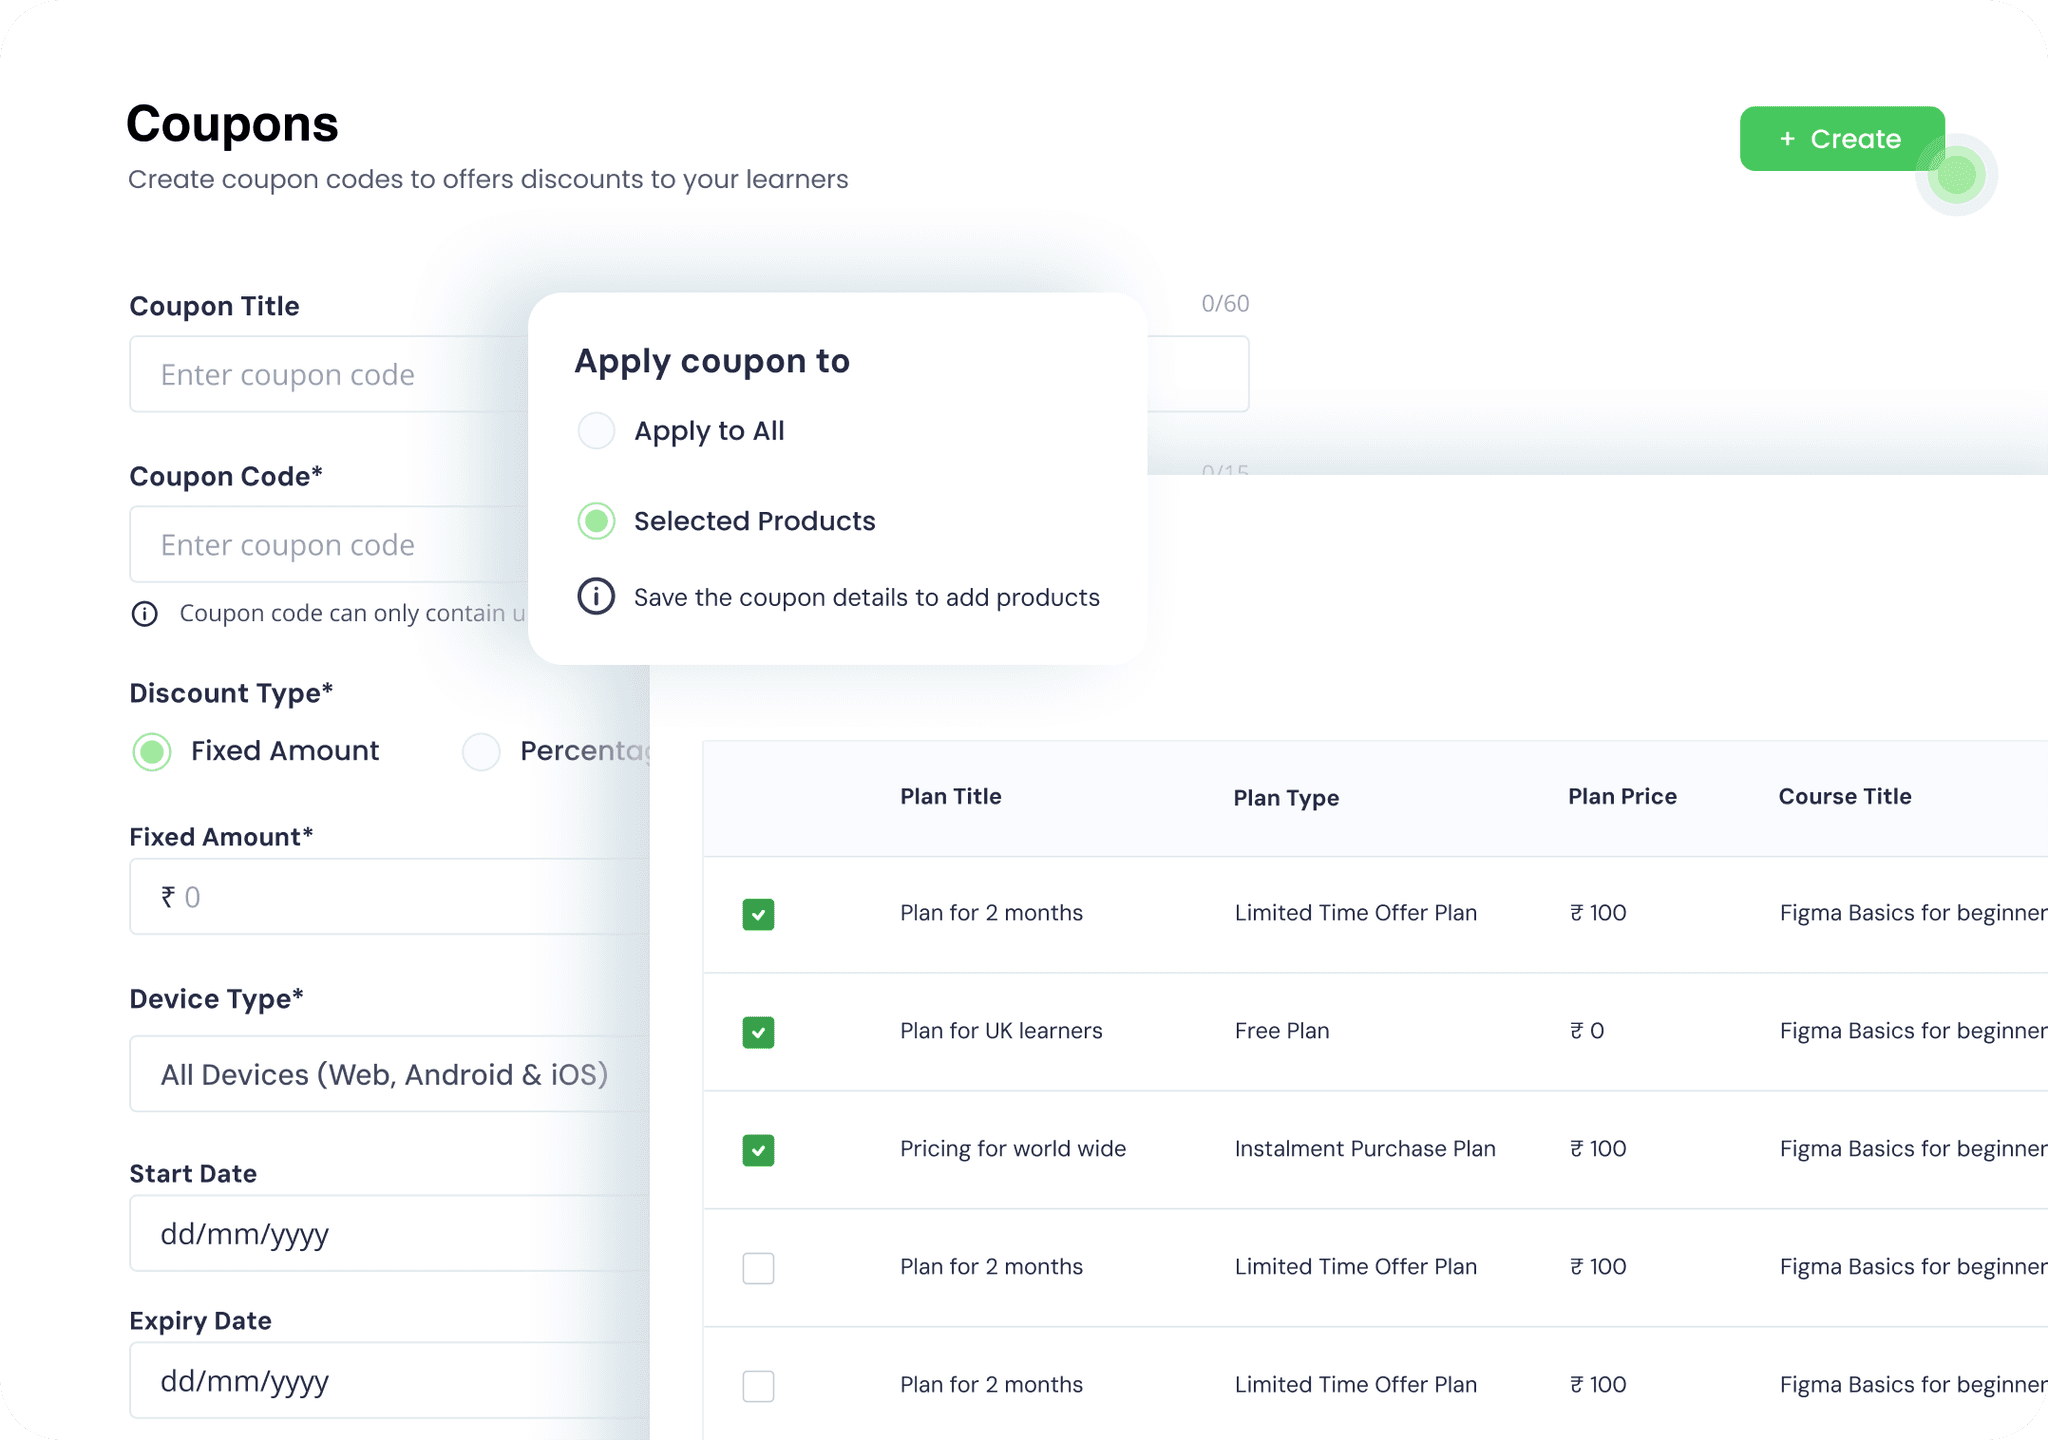This screenshot has width=2048, height=1440.
Task: Uncheck the Pricing for world wide checkbox
Action: tap(758, 1150)
